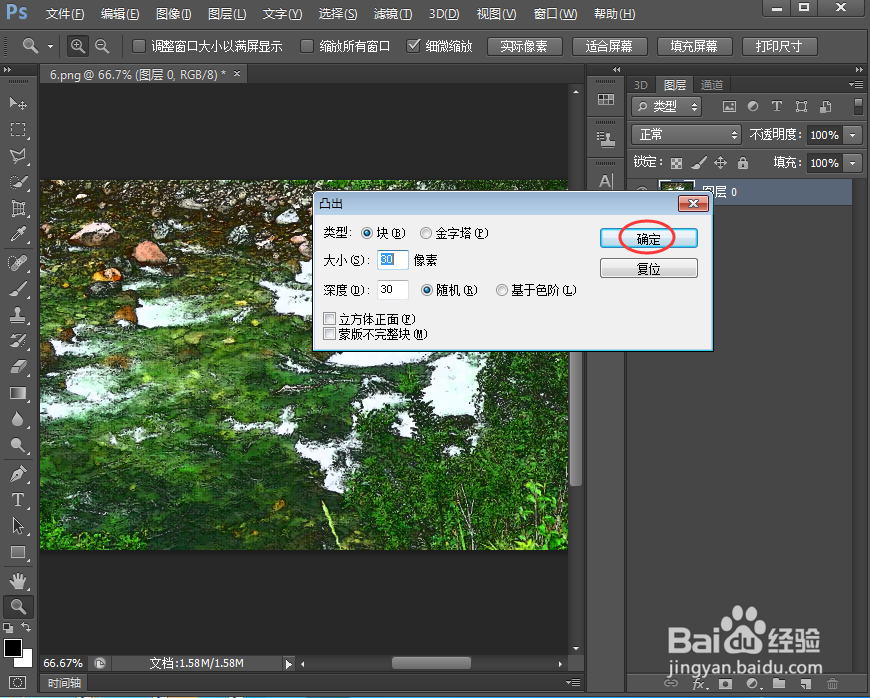Select the Clone Stamp tool
Viewport: 870px width, 698px height.
point(18,312)
